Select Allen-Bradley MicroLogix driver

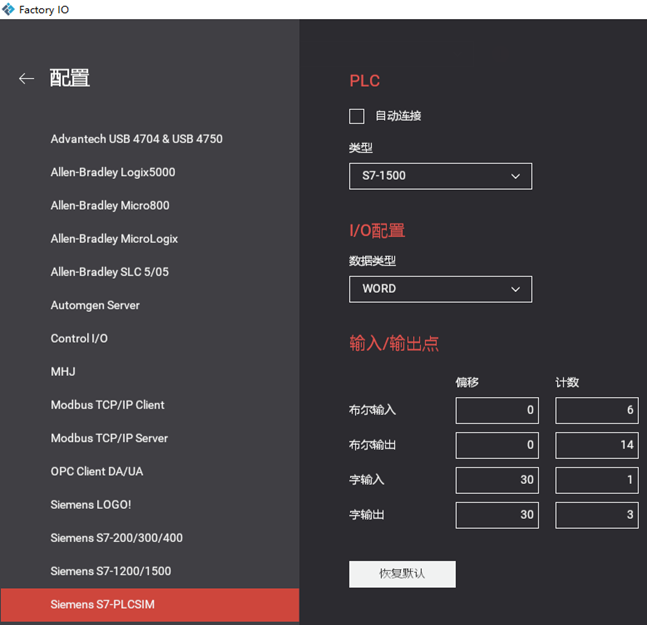pos(114,239)
